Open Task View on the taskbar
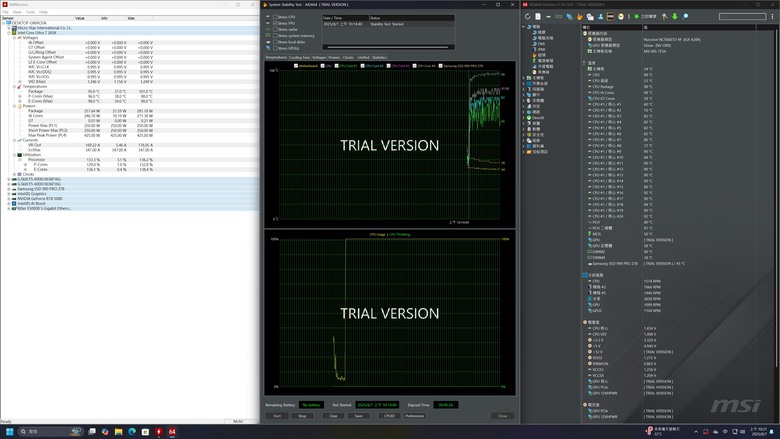The image size is (780, 439). (92, 432)
